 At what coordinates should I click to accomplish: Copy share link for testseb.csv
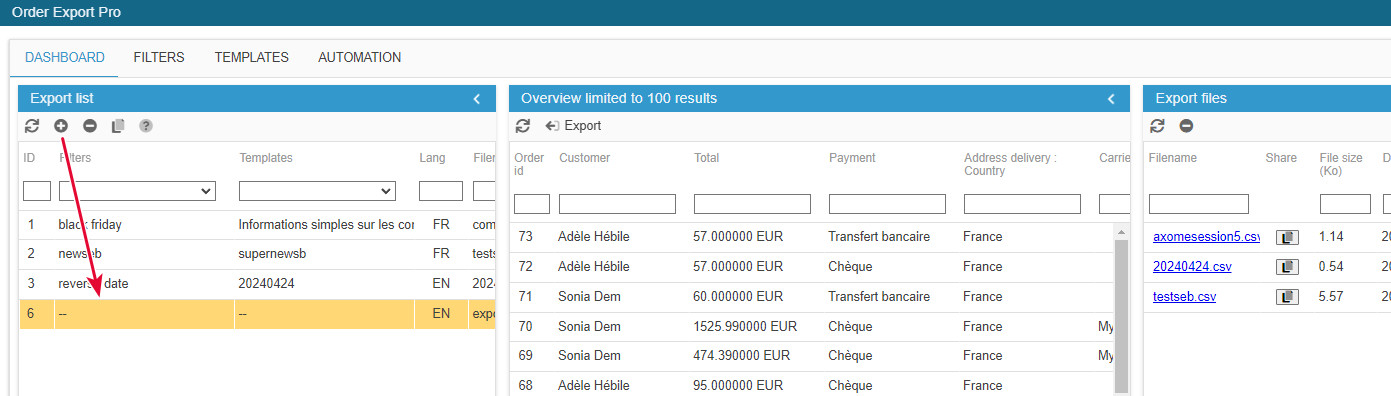point(1287,297)
